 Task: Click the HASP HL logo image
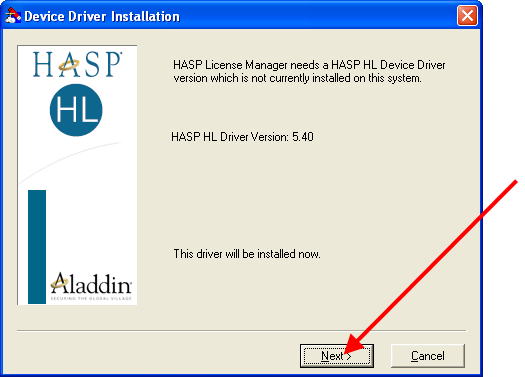pos(77,93)
